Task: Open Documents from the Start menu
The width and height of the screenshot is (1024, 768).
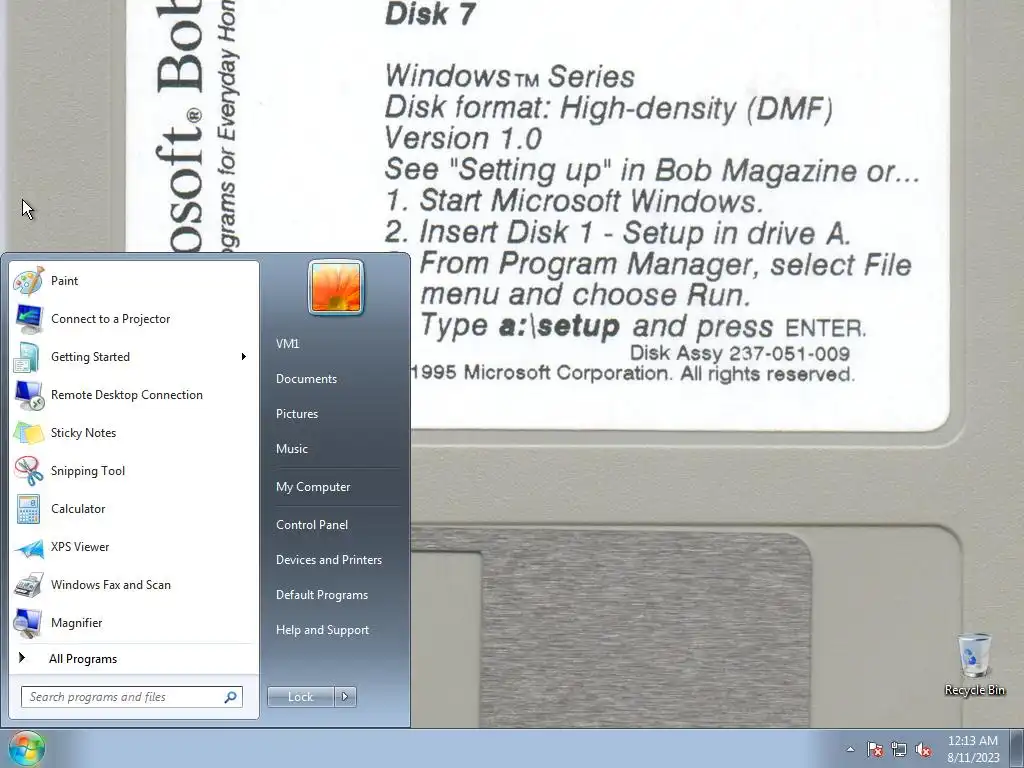Action: pos(306,379)
